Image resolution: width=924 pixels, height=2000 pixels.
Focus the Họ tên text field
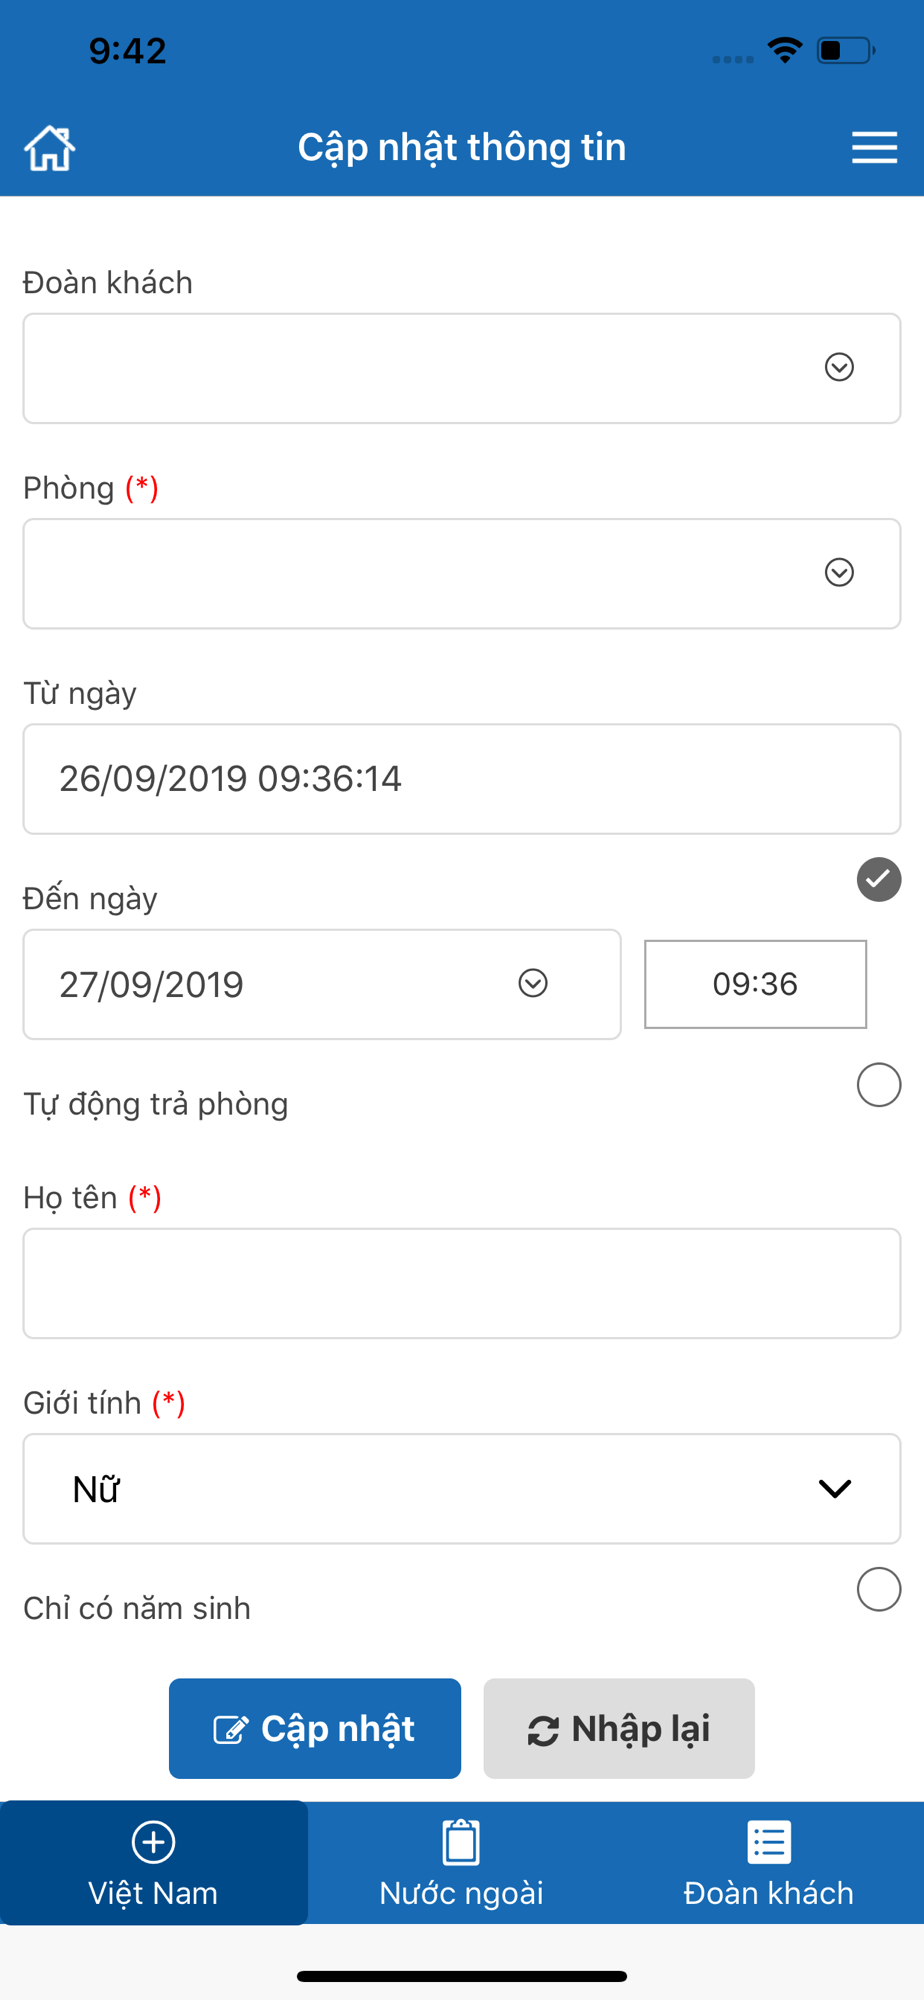pos(462,1283)
